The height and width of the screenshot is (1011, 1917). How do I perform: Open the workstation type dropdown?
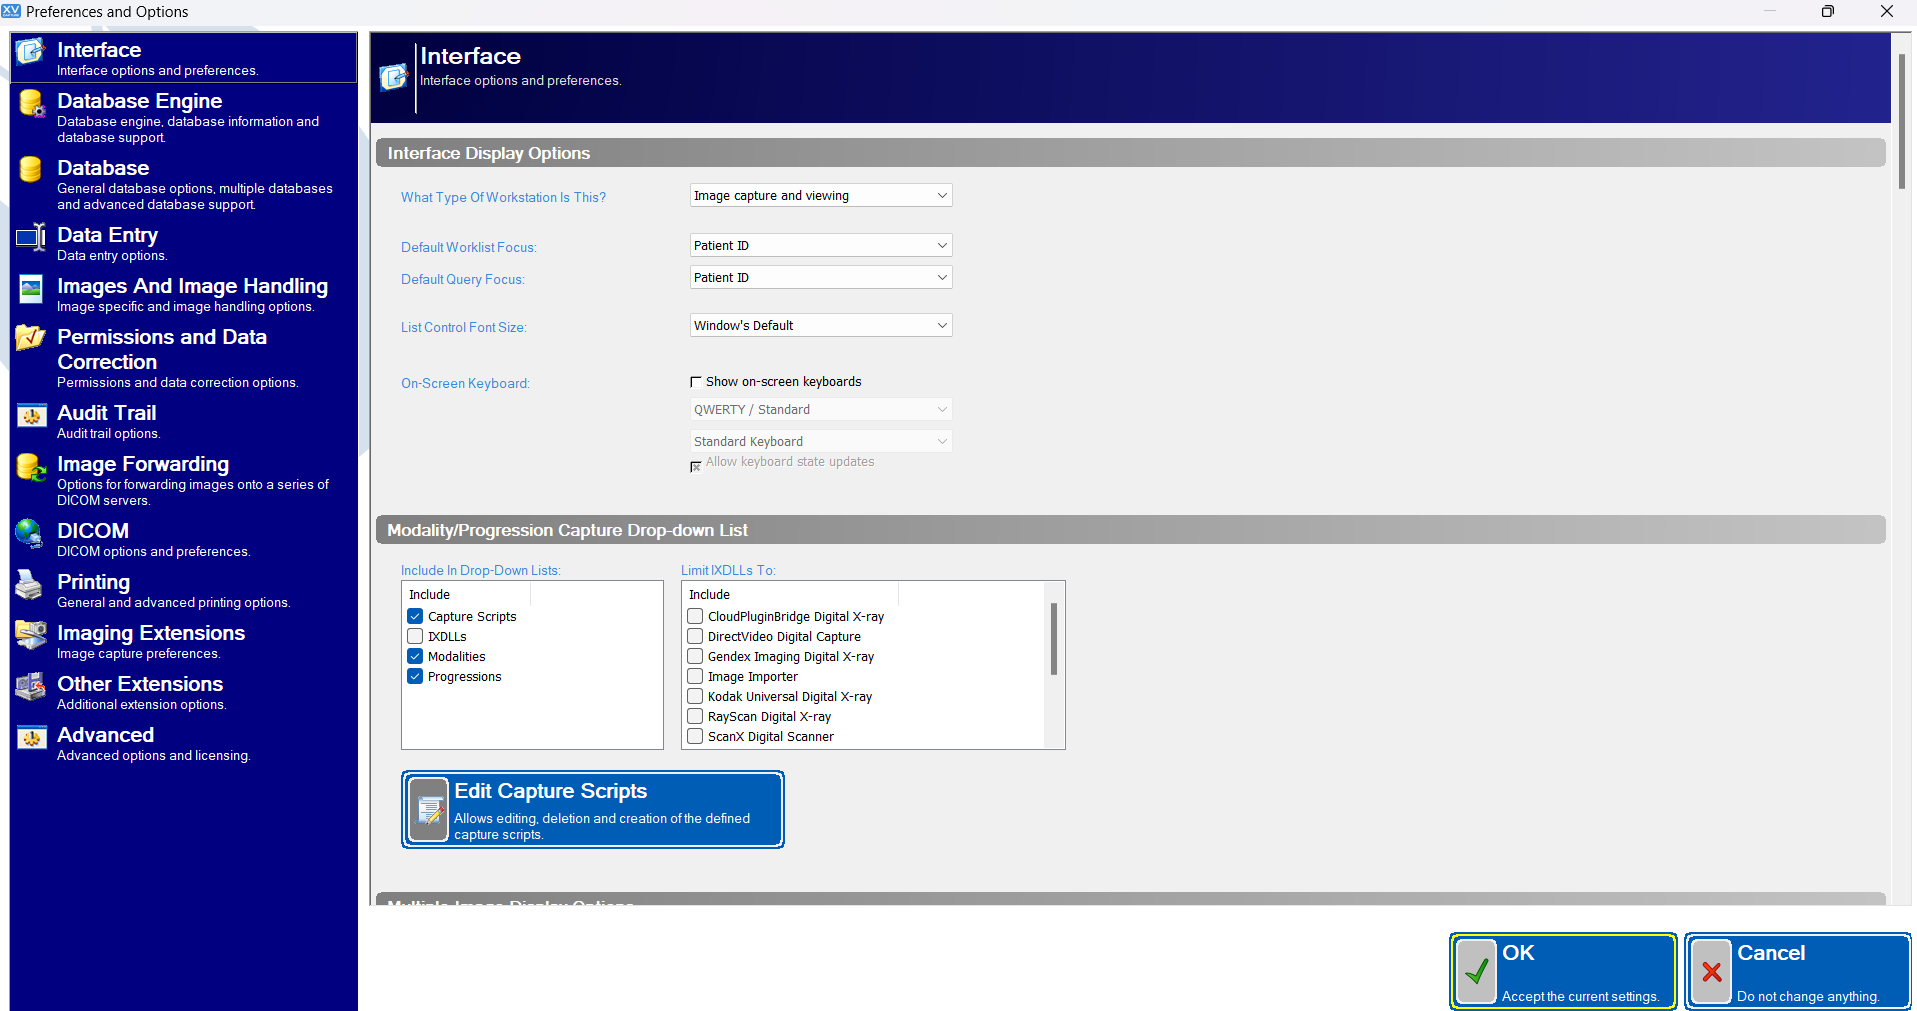point(821,196)
